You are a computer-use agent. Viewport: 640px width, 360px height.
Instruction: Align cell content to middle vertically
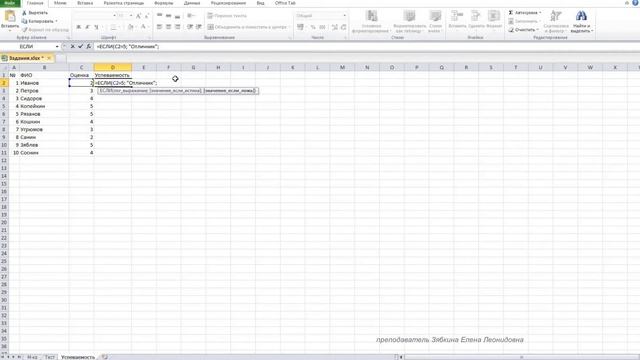pyautogui.click(x=169, y=16)
